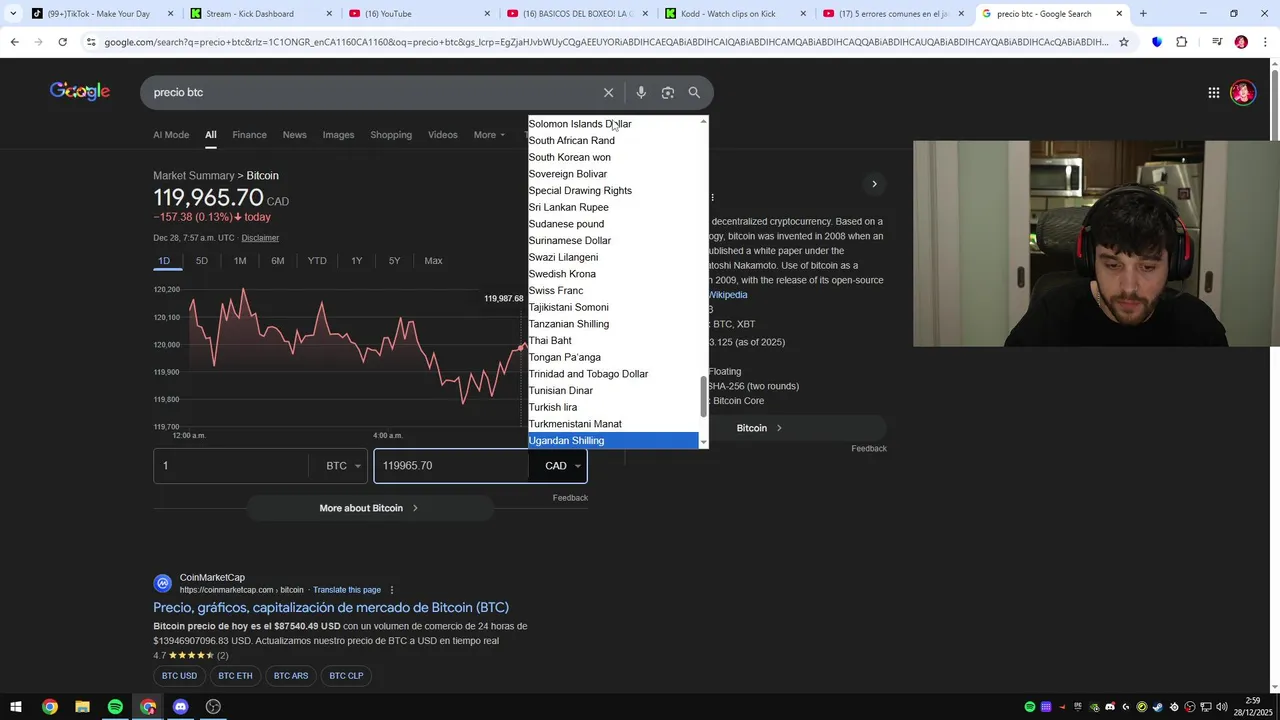Open CoinMarketCap Bitcoin result title
Image resolution: width=1280 pixels, height=720 pixels.
331,608
